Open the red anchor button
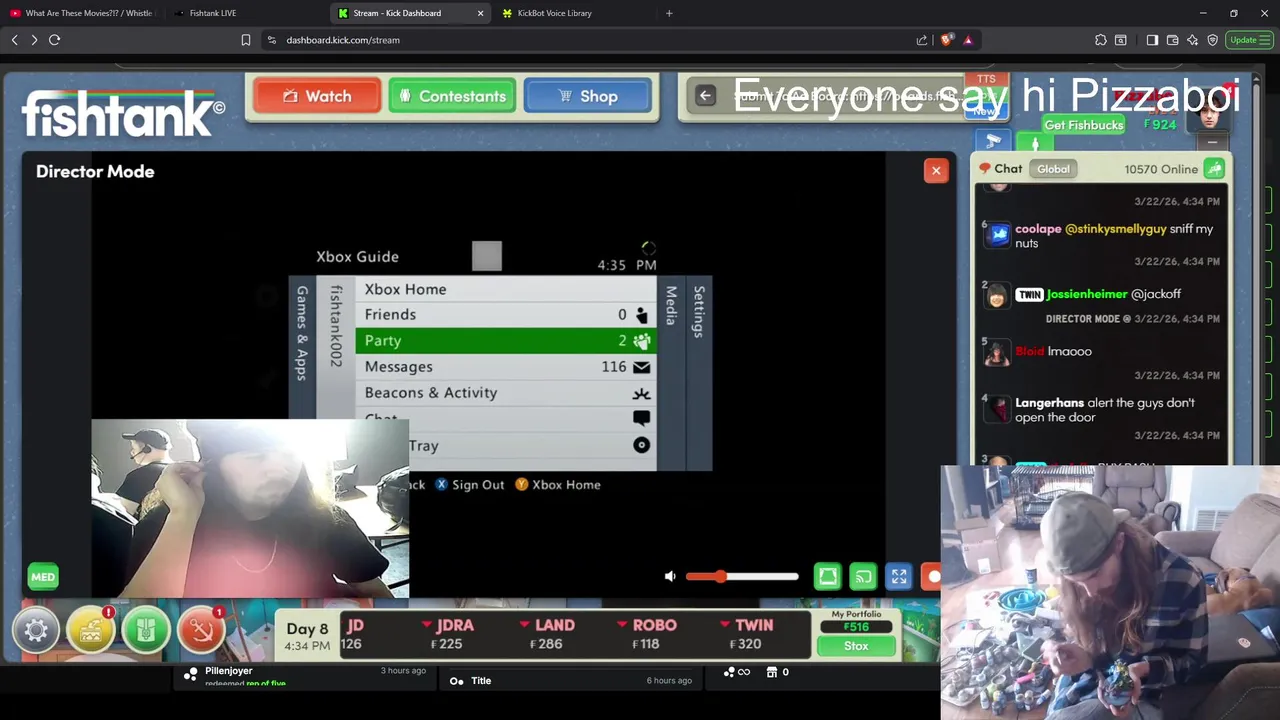This screenshot has width=1280, height=720. pyautogui.click(x=201, y=631)
